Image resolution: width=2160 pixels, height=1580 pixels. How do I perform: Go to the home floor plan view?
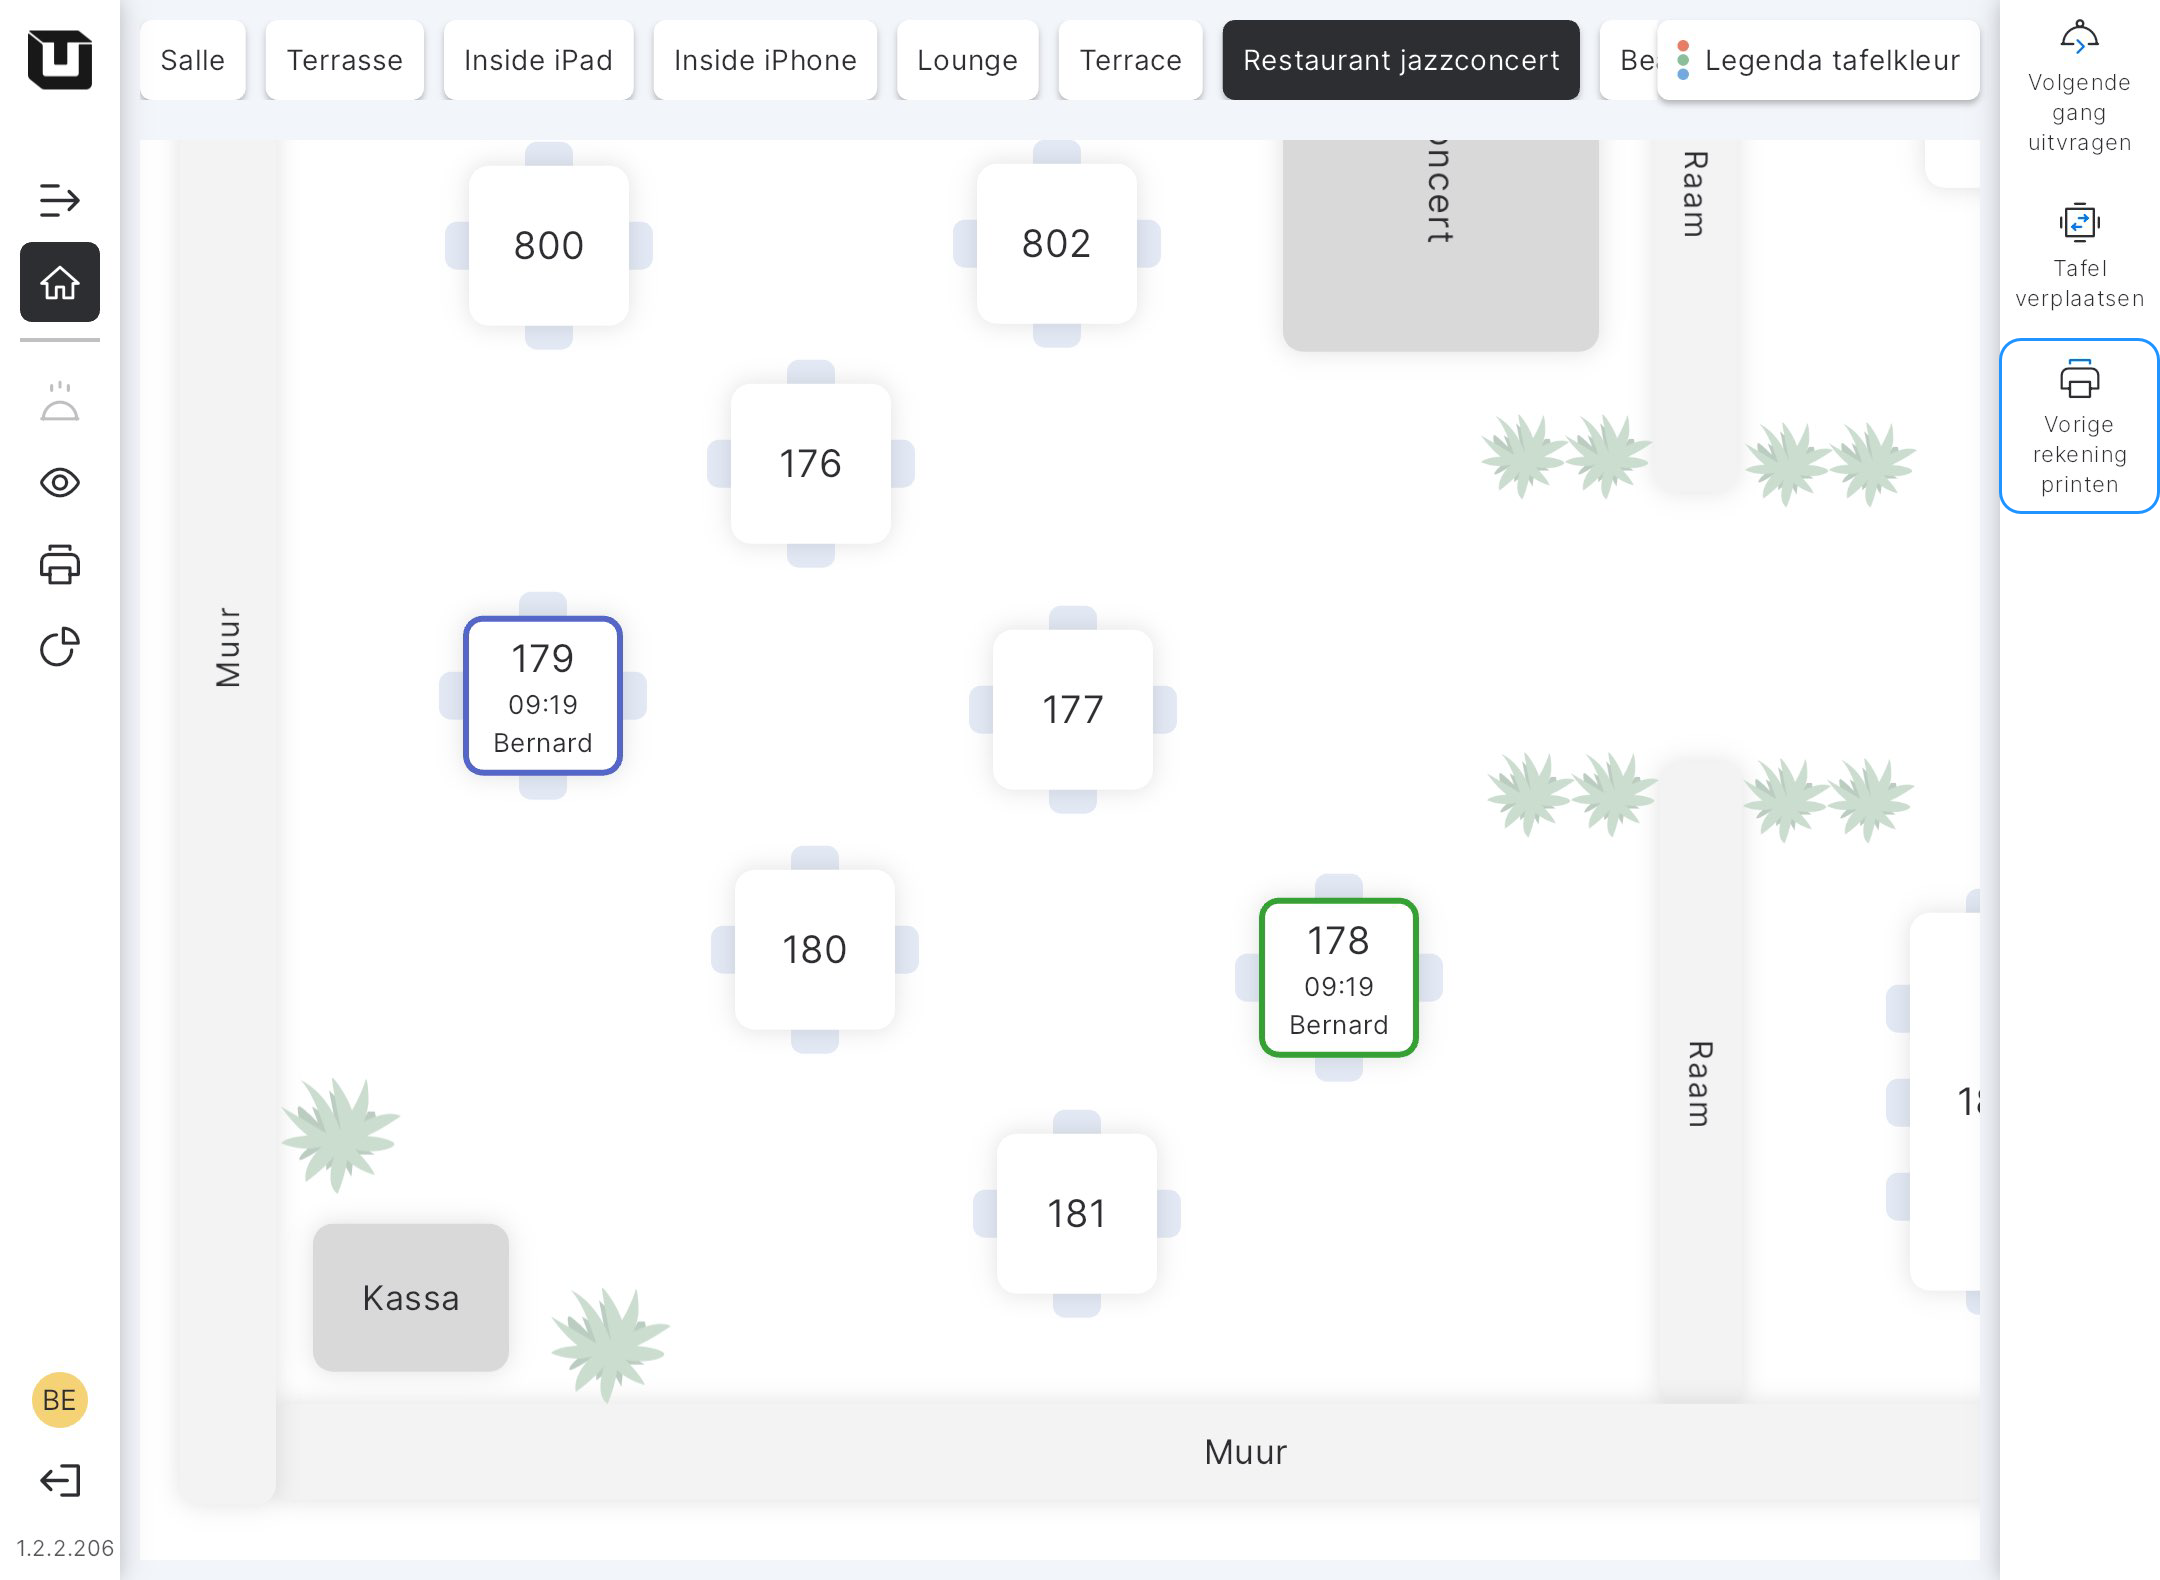59,283
